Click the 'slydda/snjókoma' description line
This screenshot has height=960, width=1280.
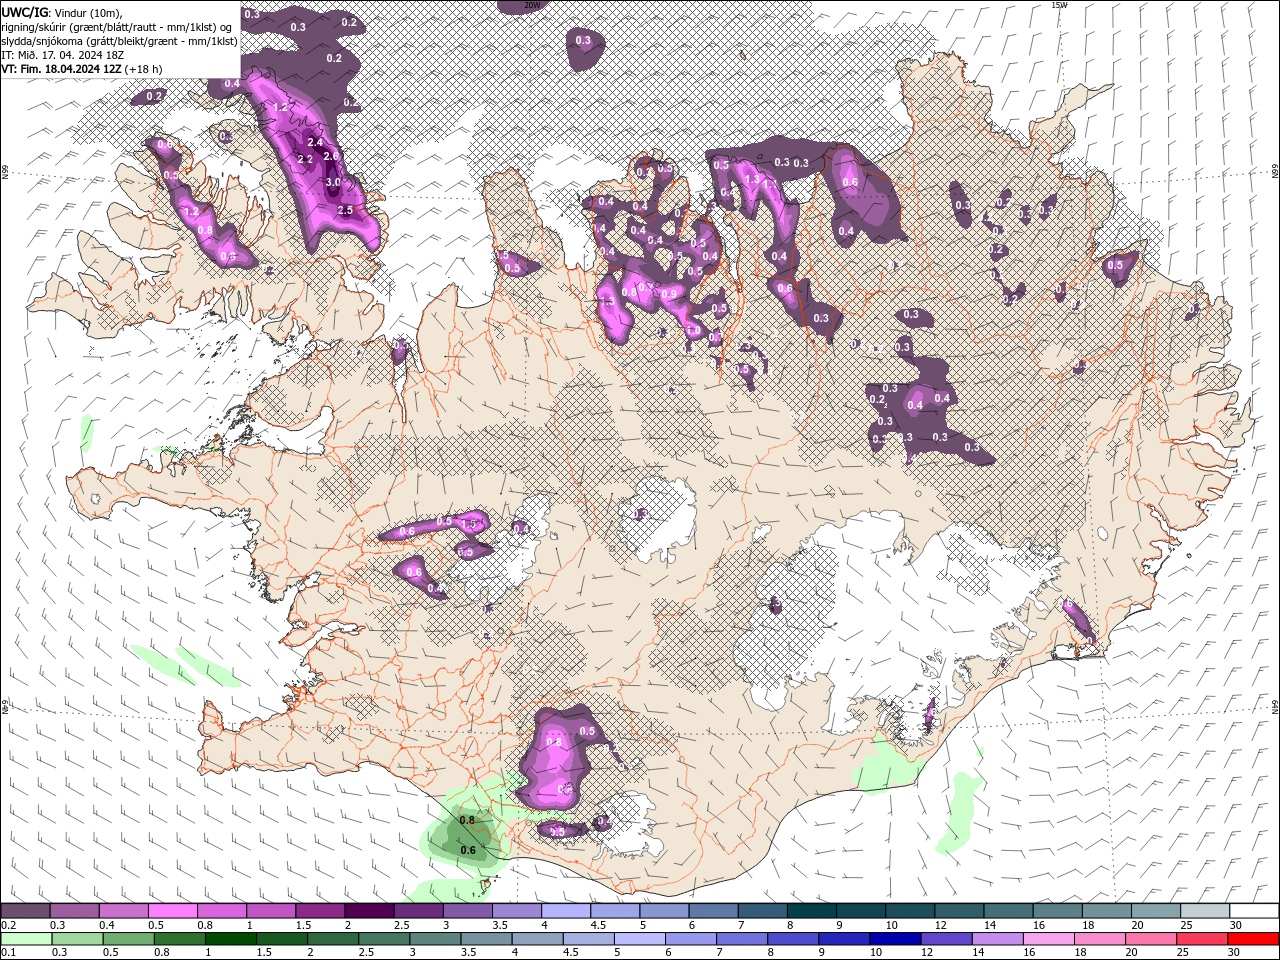[x=120, y=41]
